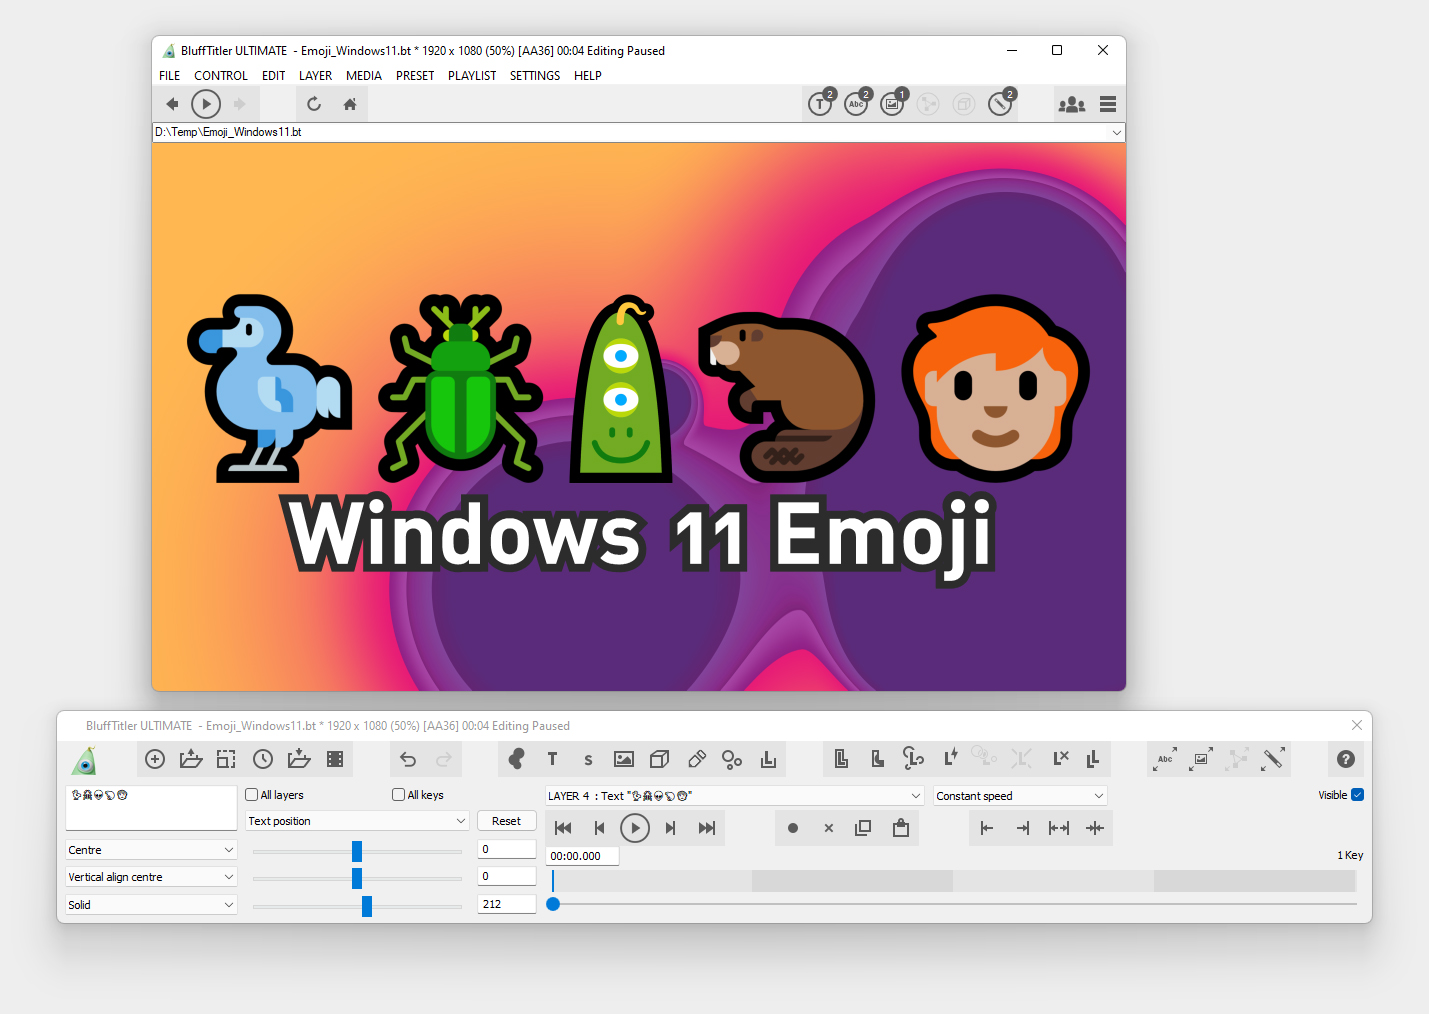Image resolution: width=1429 pixels, height=1014 pixels.
Task: Click the blue timeline position handle
Action: [x=553, y=904]
